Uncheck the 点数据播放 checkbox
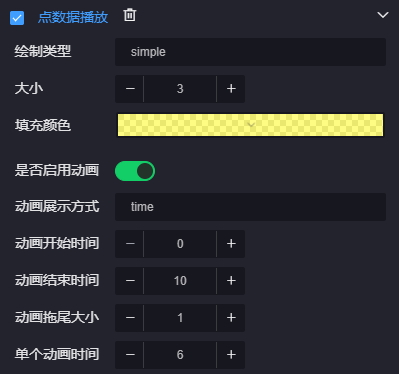 pyautogui.click(x=17, y=18)
